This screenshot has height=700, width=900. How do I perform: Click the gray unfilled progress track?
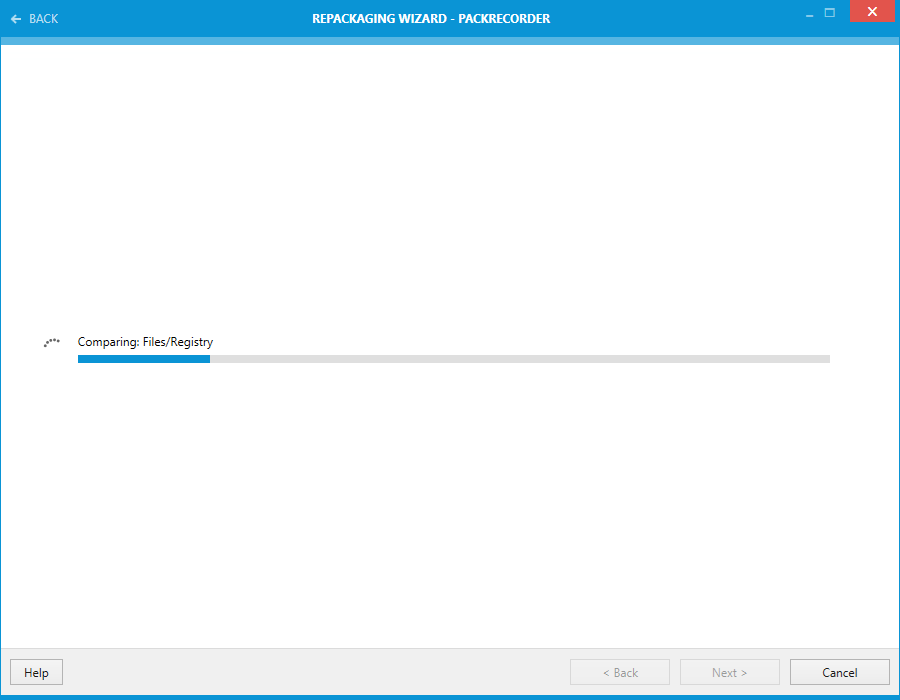click(x=520, y=358)
